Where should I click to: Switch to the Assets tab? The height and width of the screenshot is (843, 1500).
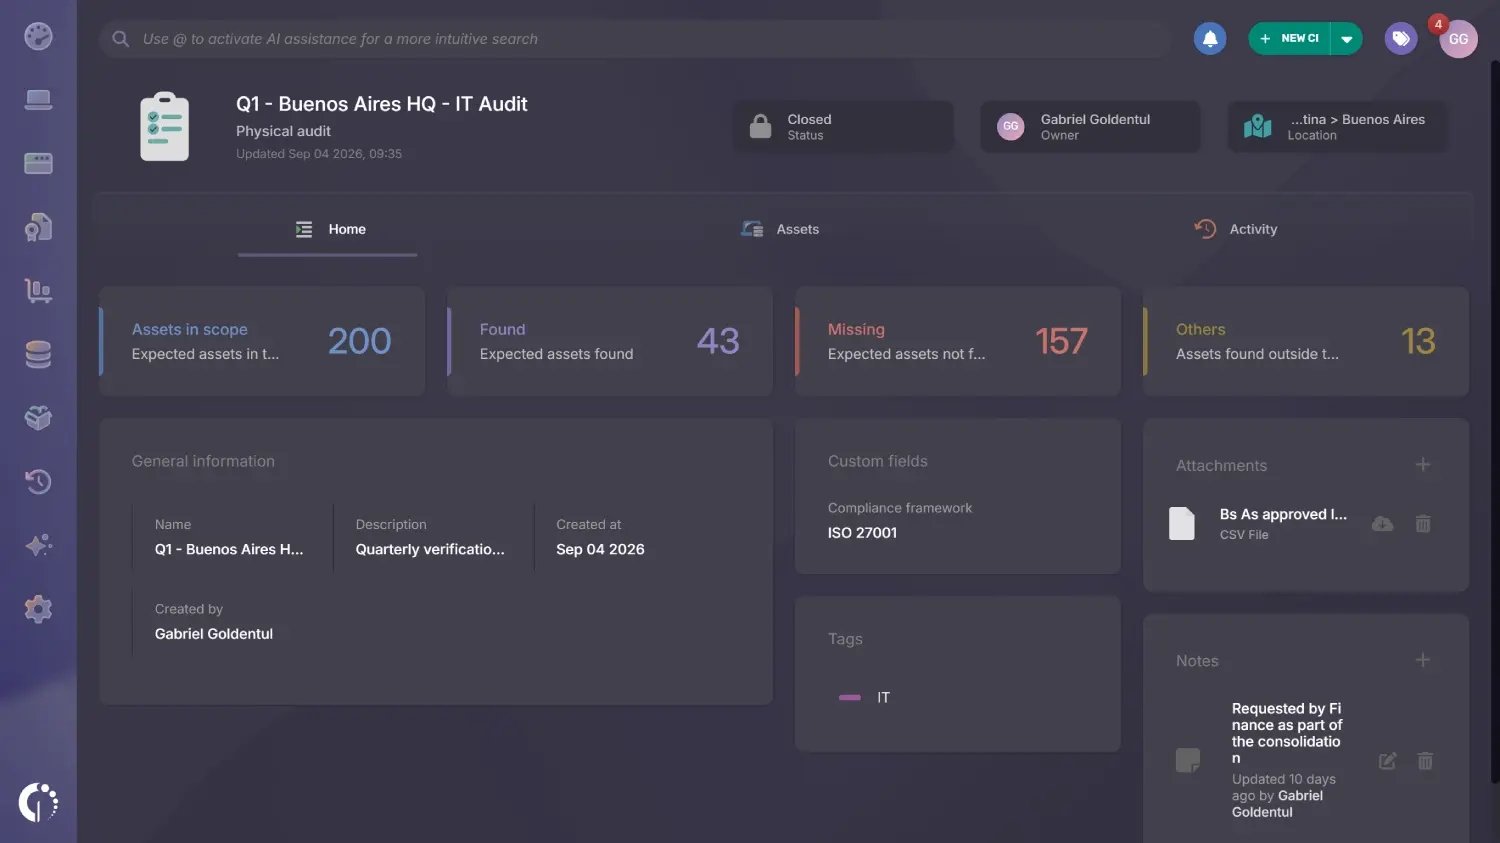tap(780, 229)
